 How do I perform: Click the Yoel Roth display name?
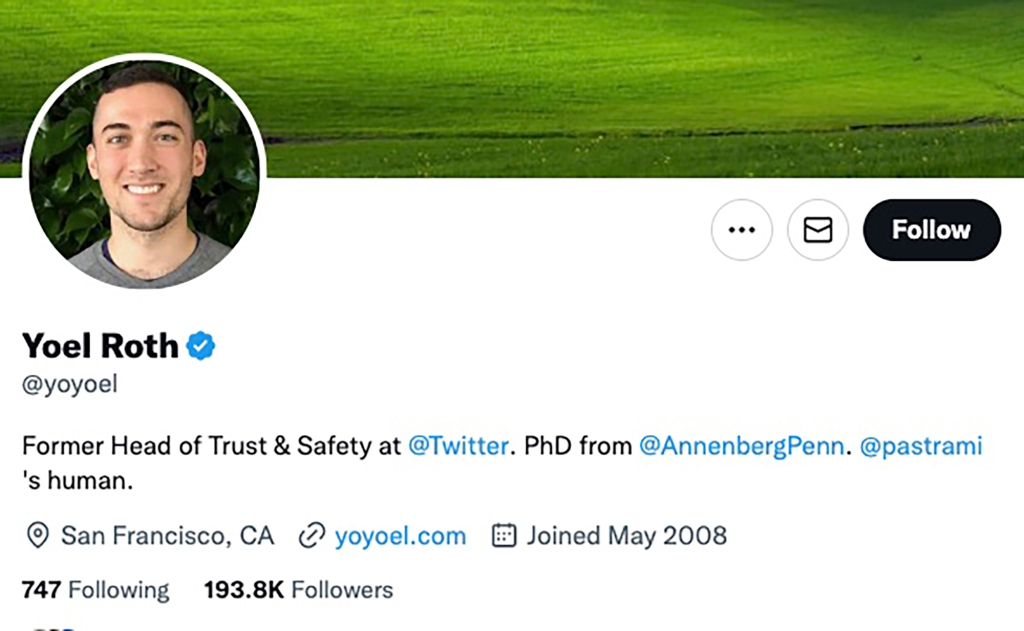100,346
